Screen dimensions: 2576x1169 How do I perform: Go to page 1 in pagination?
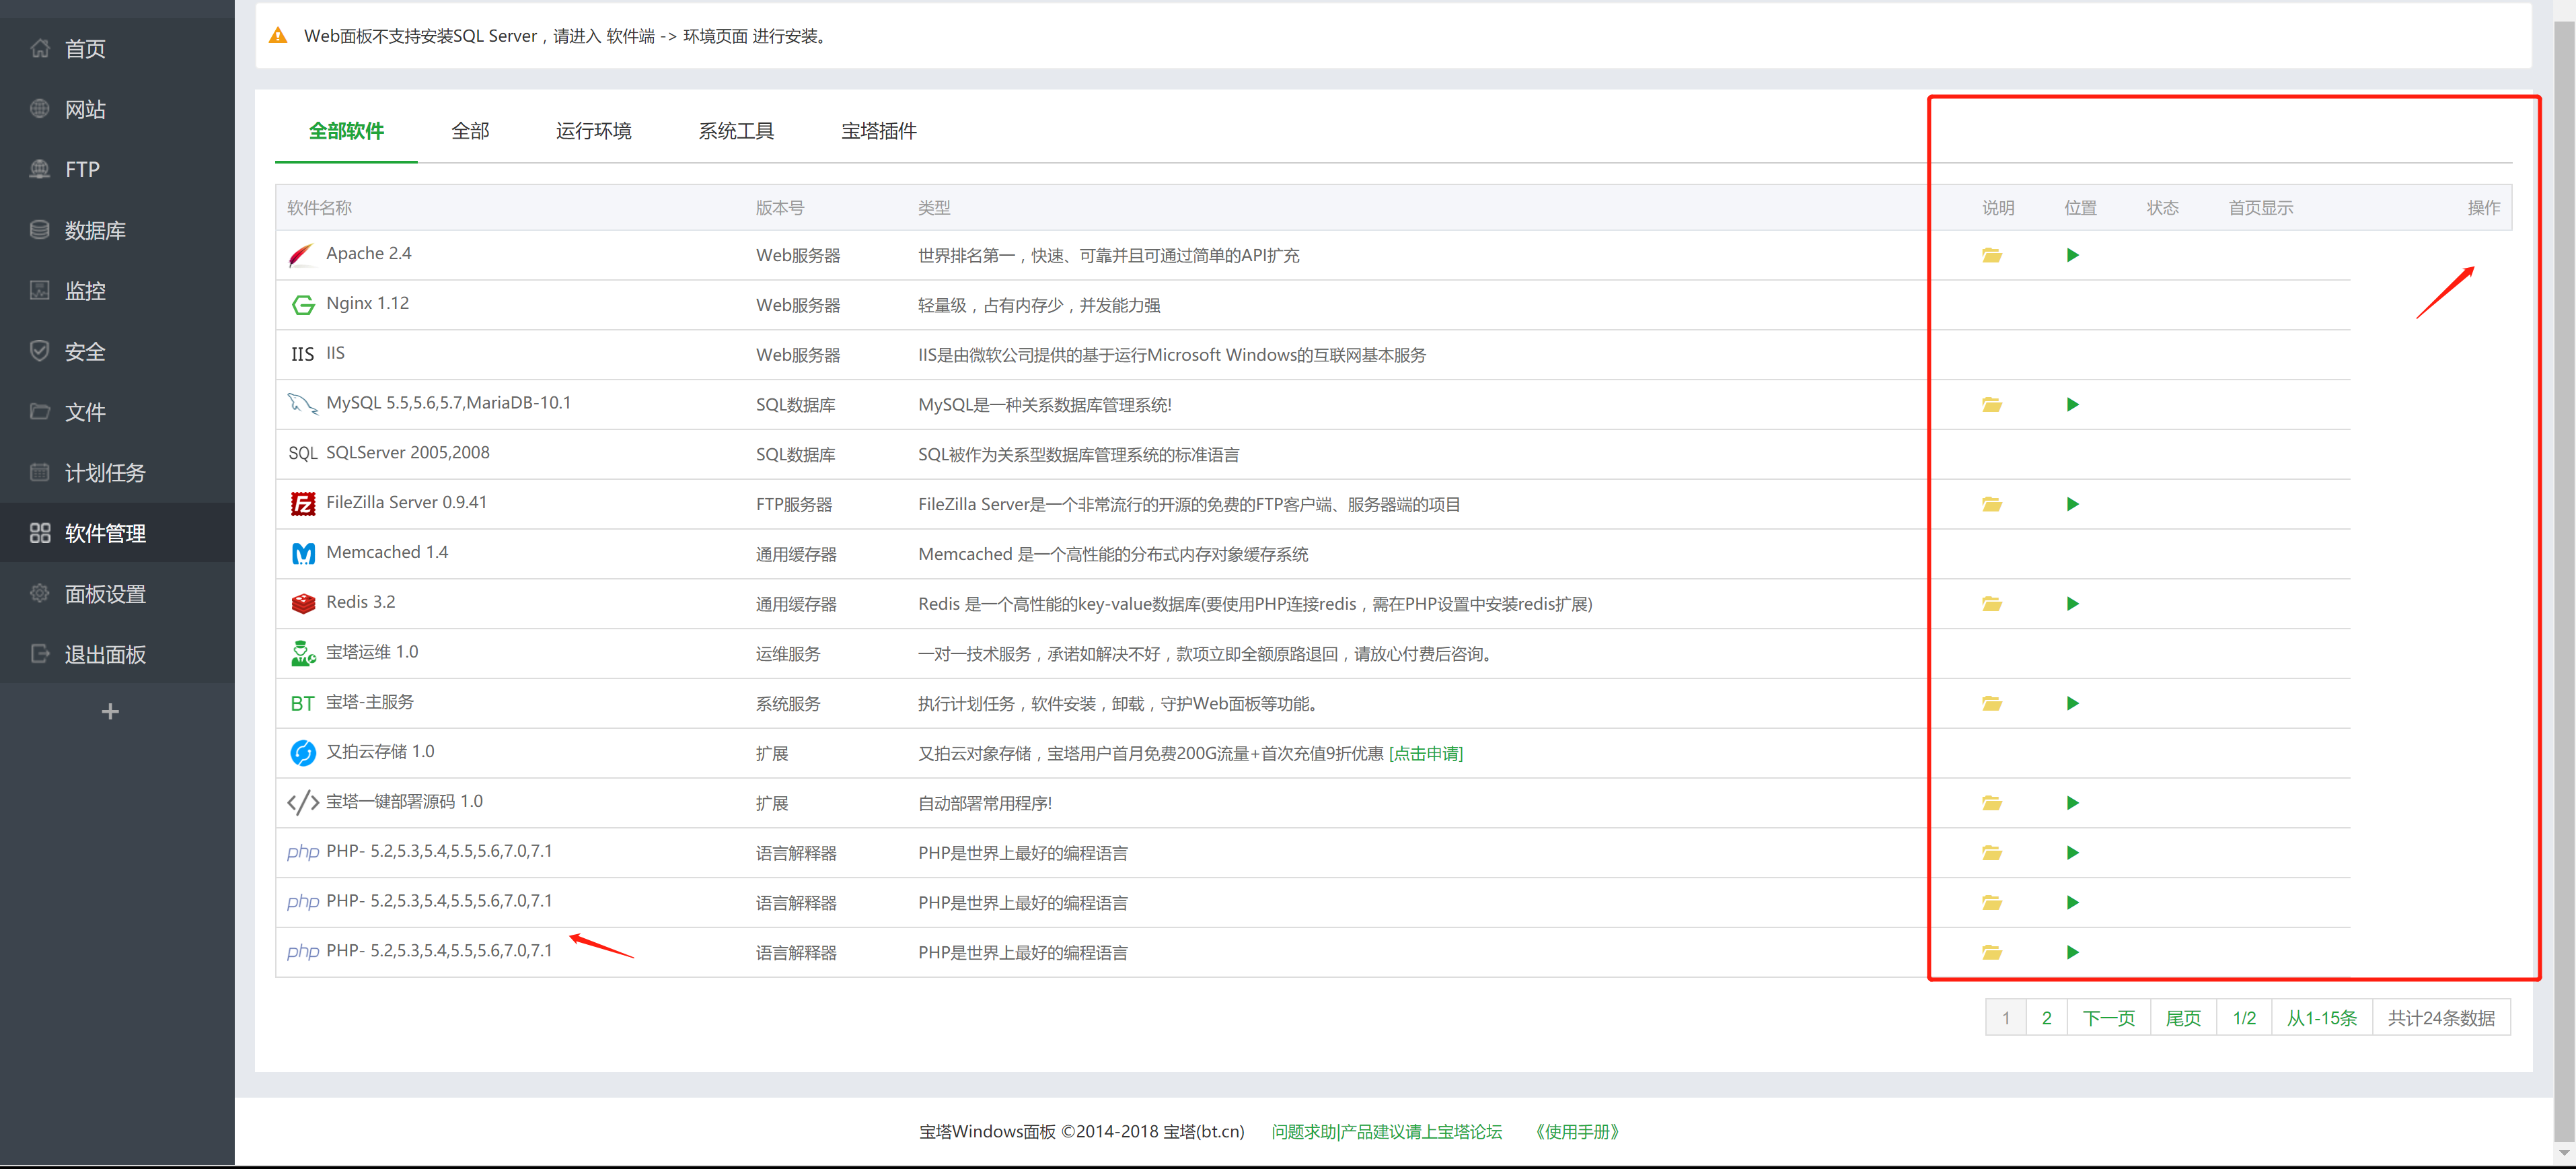click(x=2005, y=1017)
